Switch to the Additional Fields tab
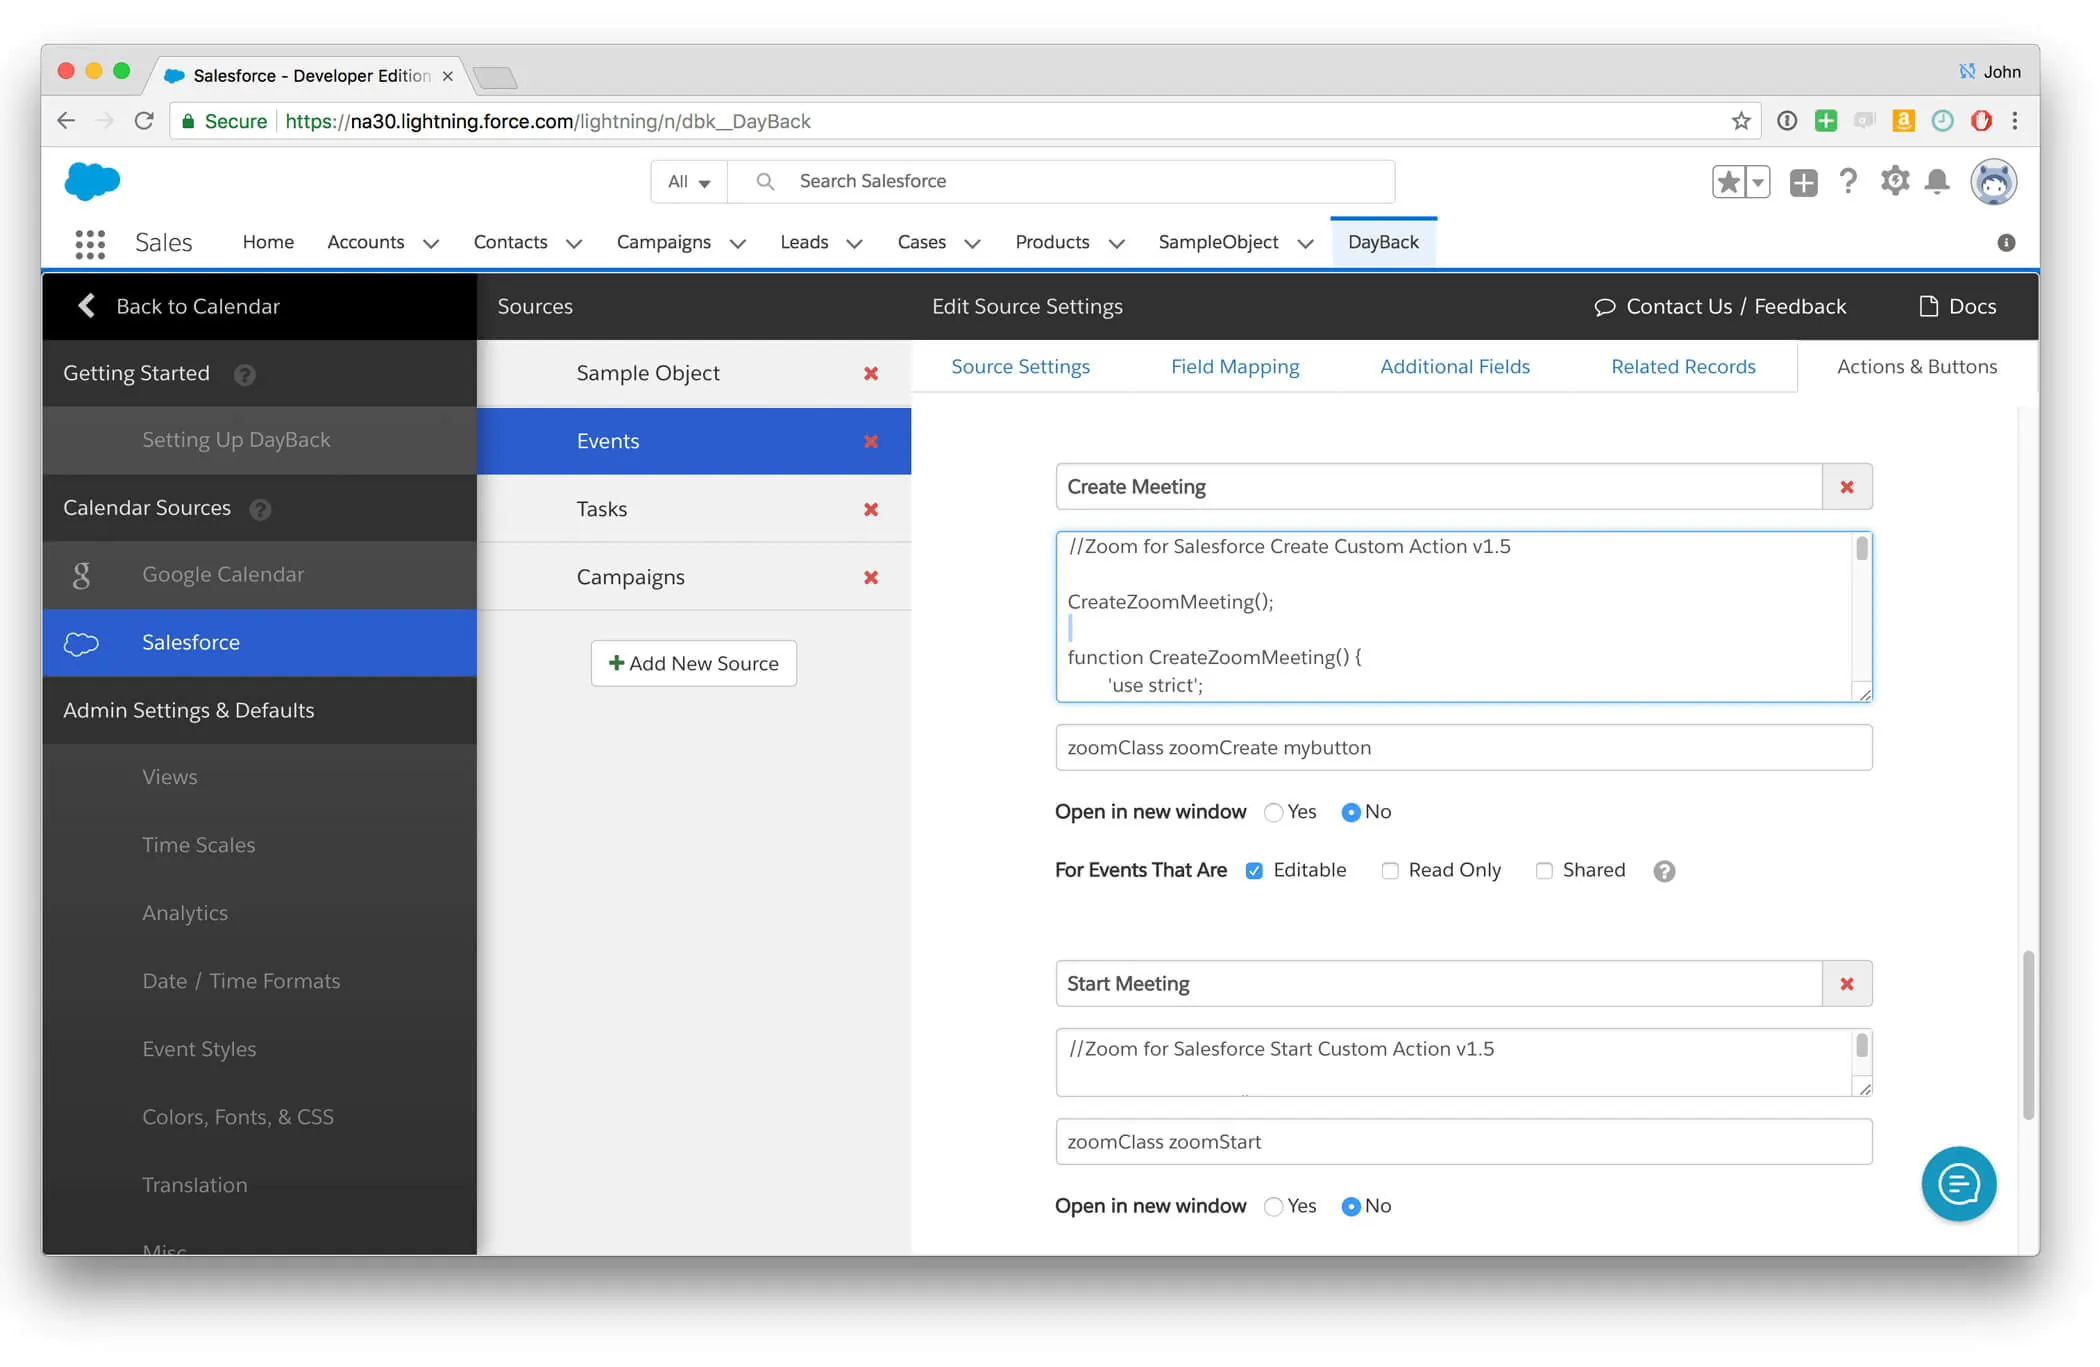The width and height of the screenshot is (2100, 1367). click(x=1455, y=367)
